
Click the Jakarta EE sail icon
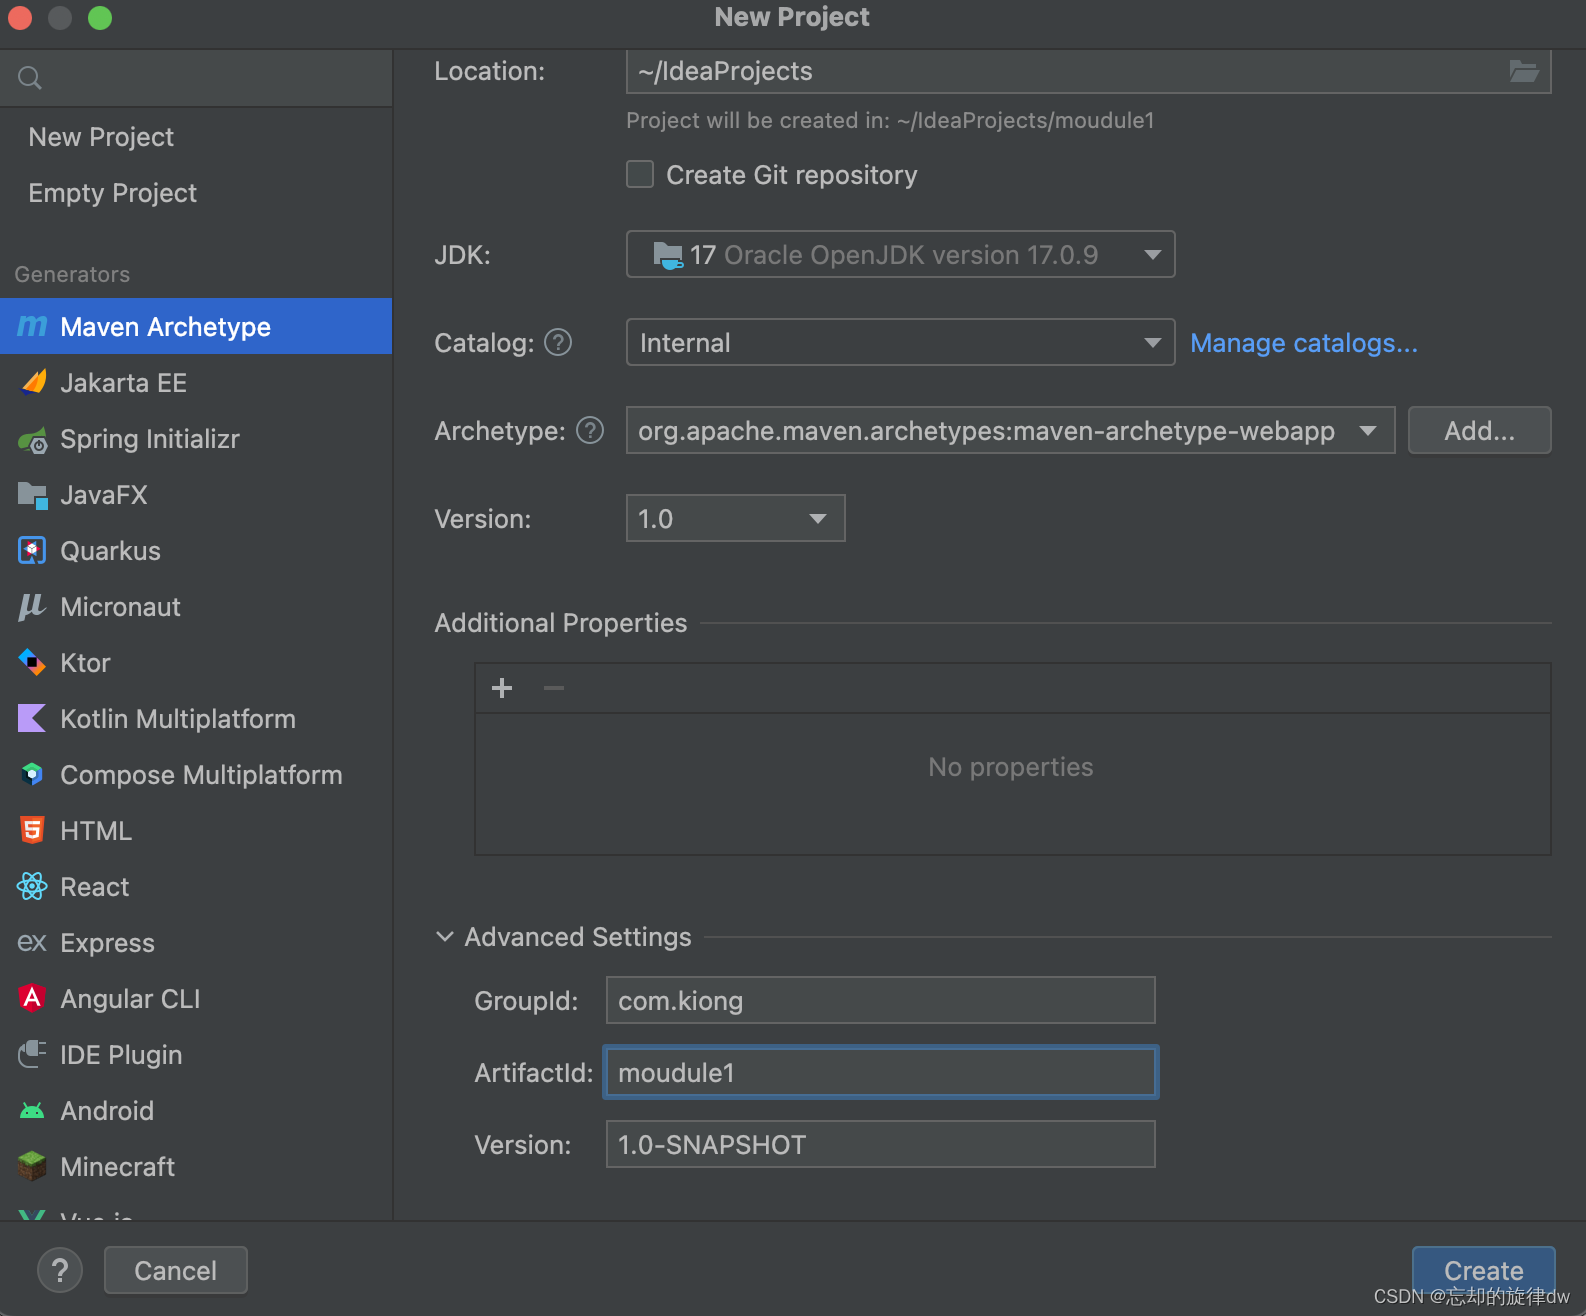tap(33, 382)
